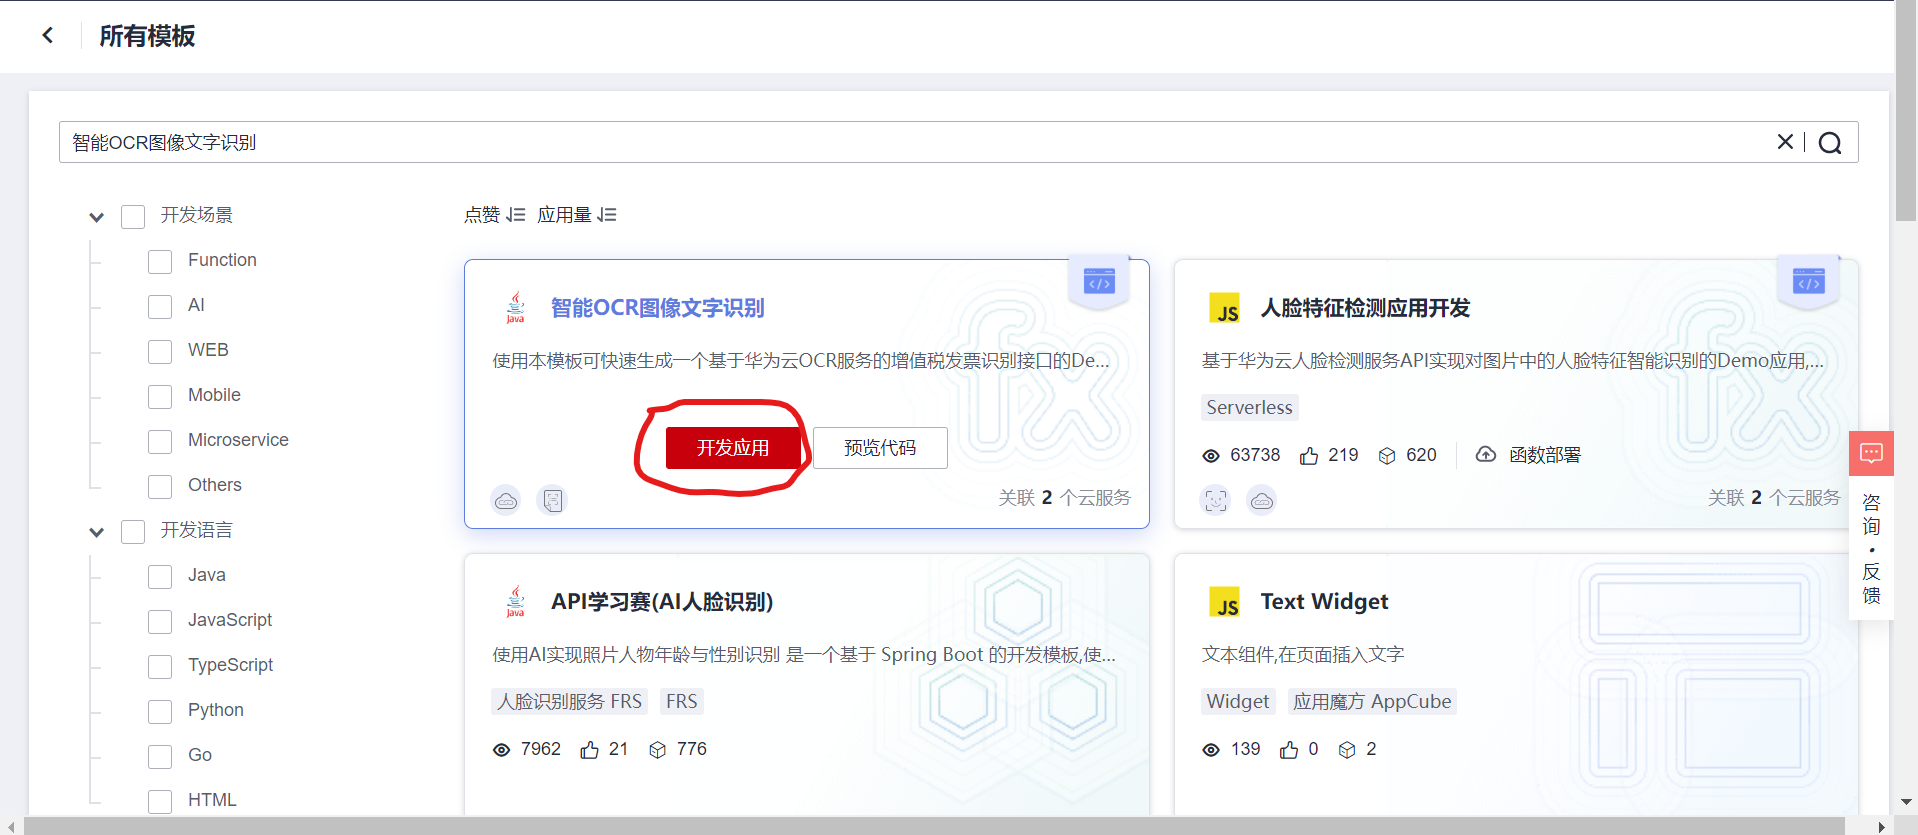Collapse the 开发语言 filter group
1918x835 pixels.
point(96,532)
